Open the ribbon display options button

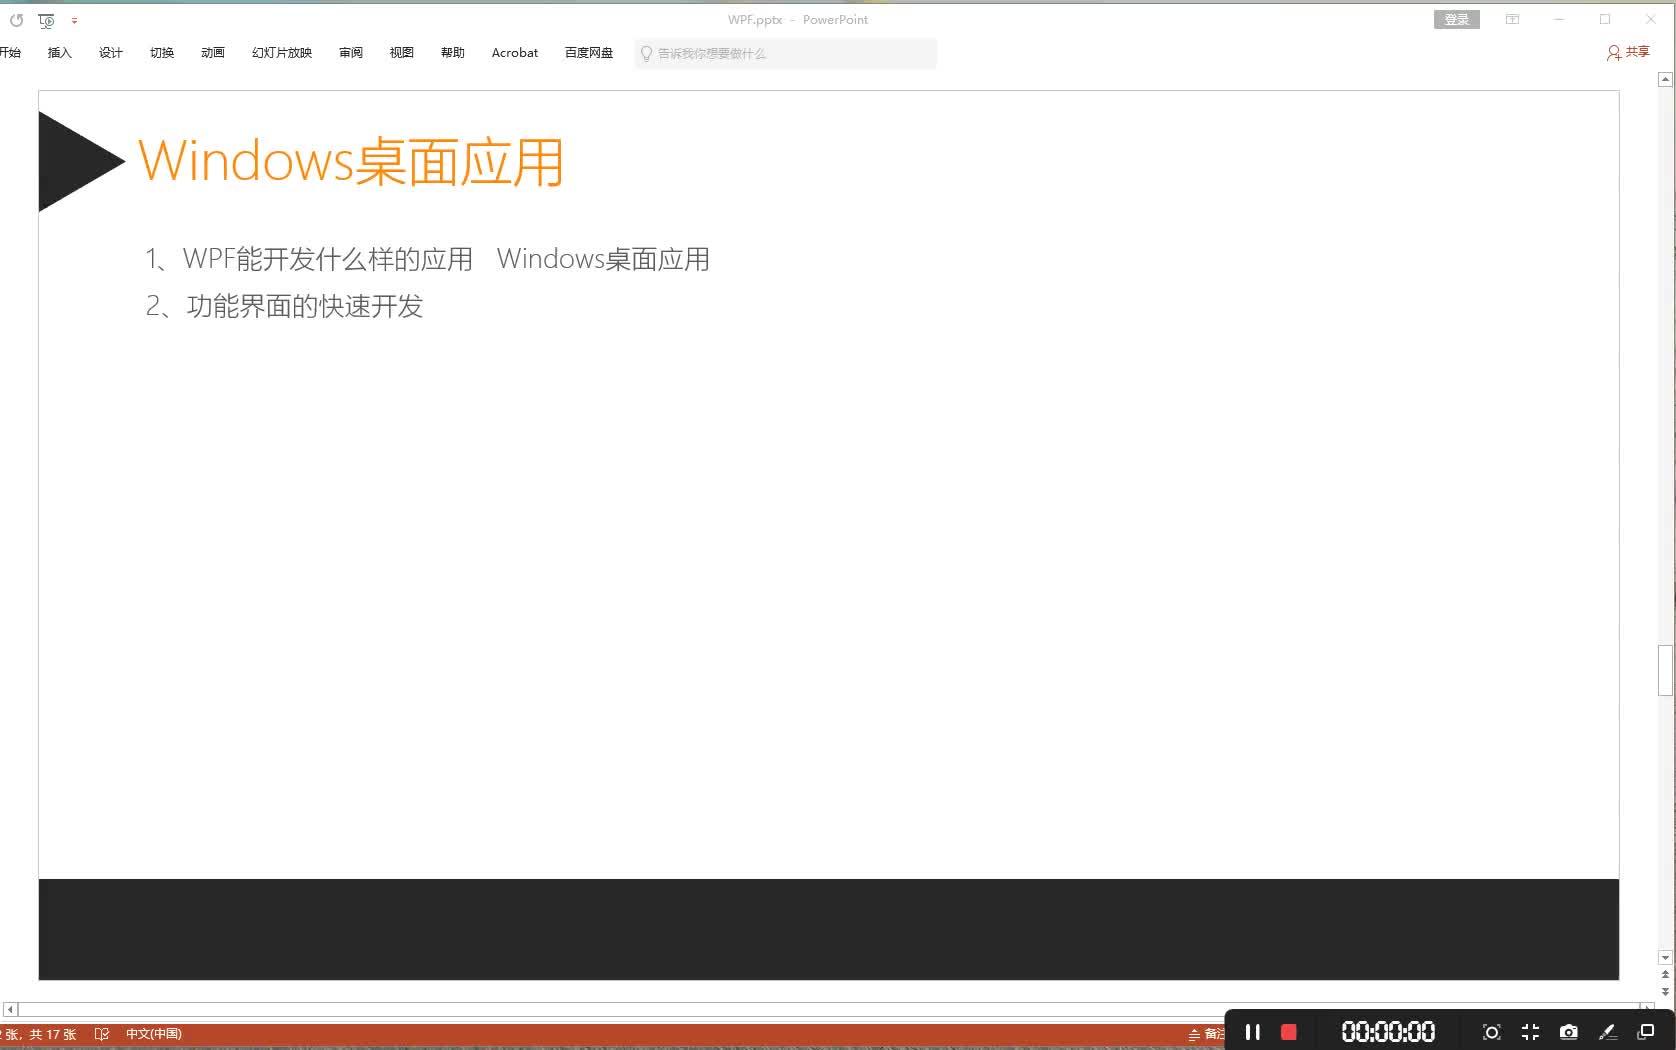[1512, 19]
